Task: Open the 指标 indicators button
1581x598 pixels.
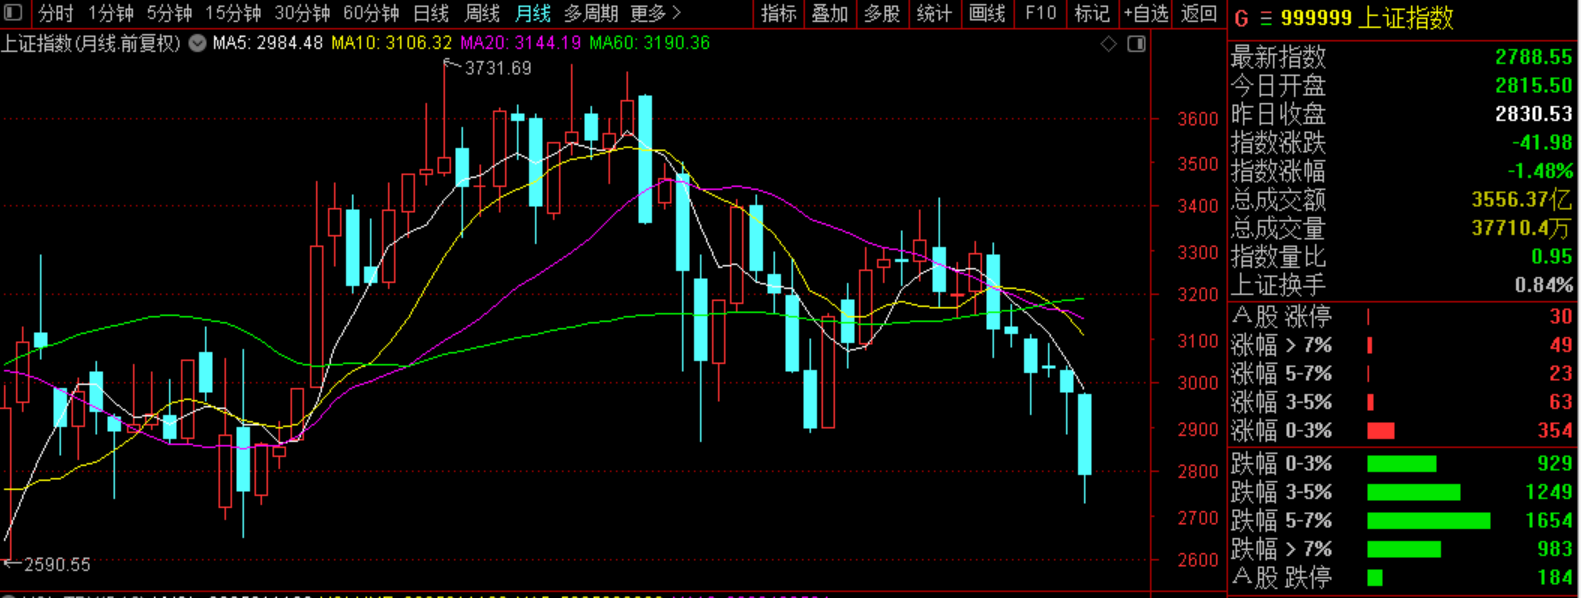Action: (778, 13)
